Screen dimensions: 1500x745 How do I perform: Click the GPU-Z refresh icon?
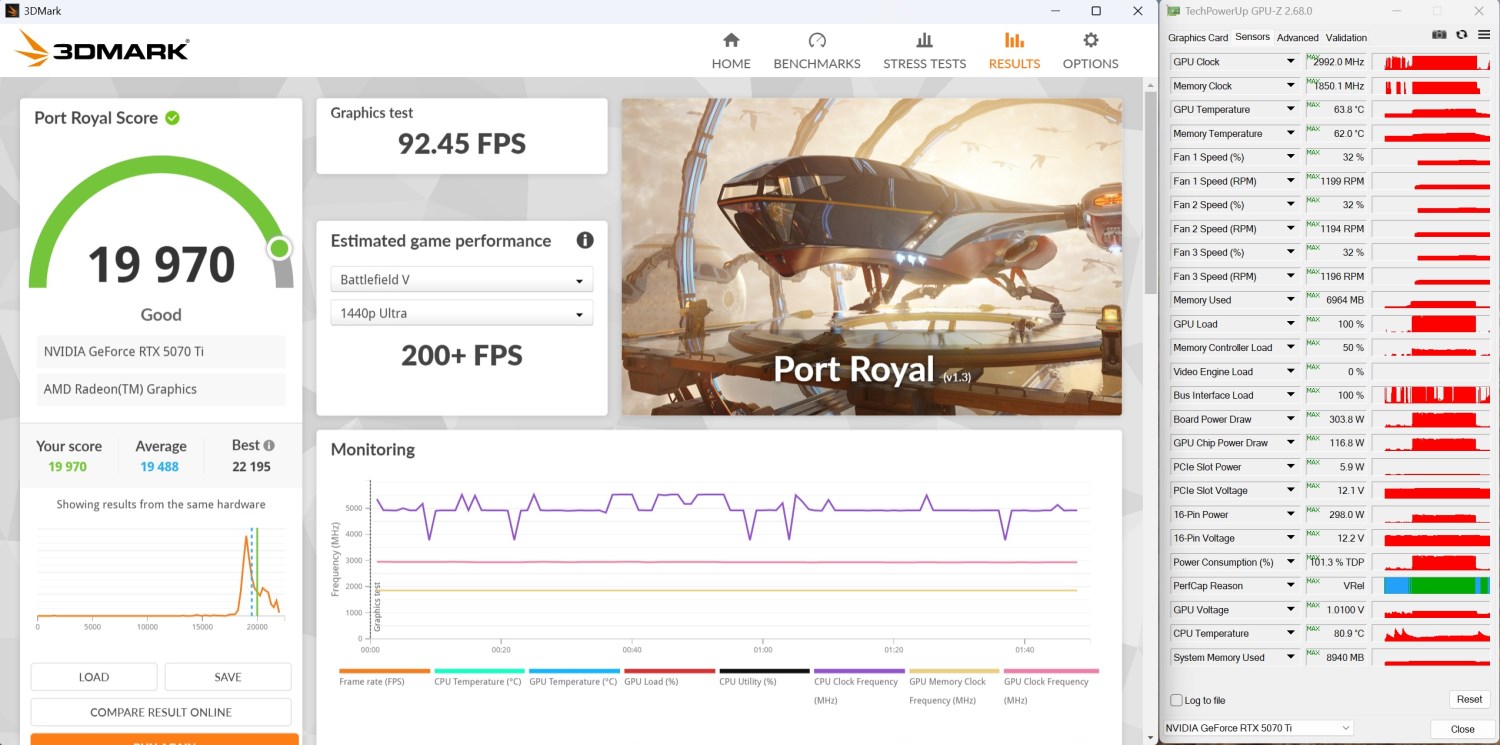pos(1461,35)
